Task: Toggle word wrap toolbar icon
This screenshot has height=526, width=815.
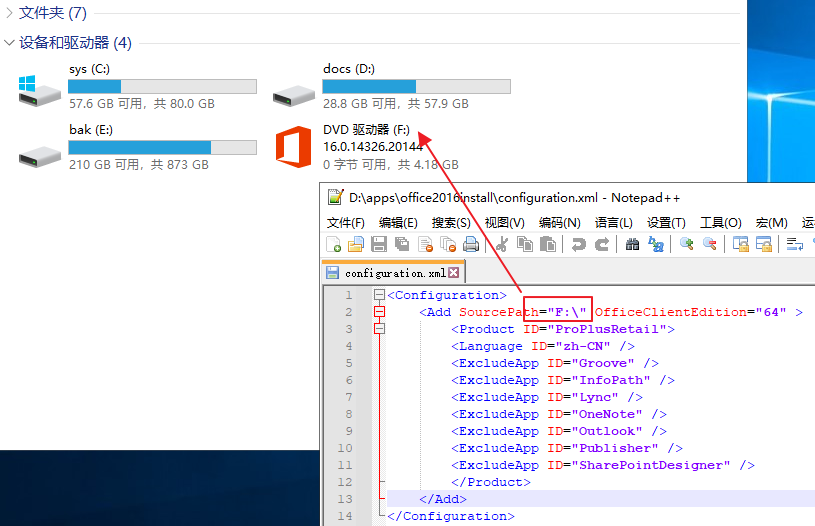Action: 794,244
